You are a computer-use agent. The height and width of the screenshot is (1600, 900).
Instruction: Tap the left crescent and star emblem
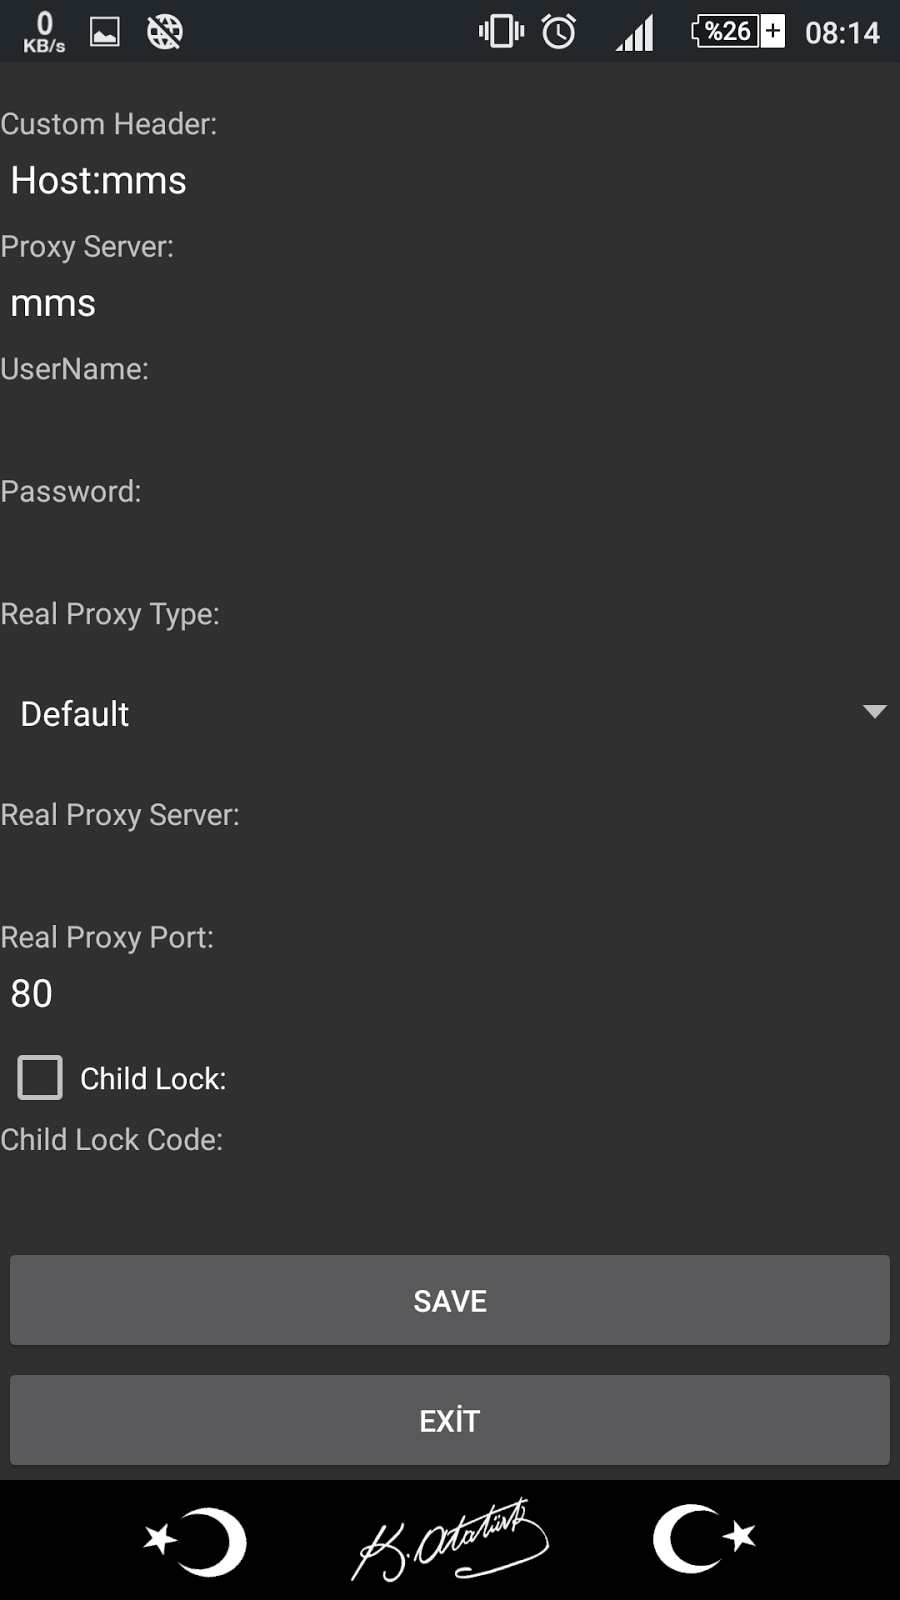pyautogui.click(x=196, y=1541)
